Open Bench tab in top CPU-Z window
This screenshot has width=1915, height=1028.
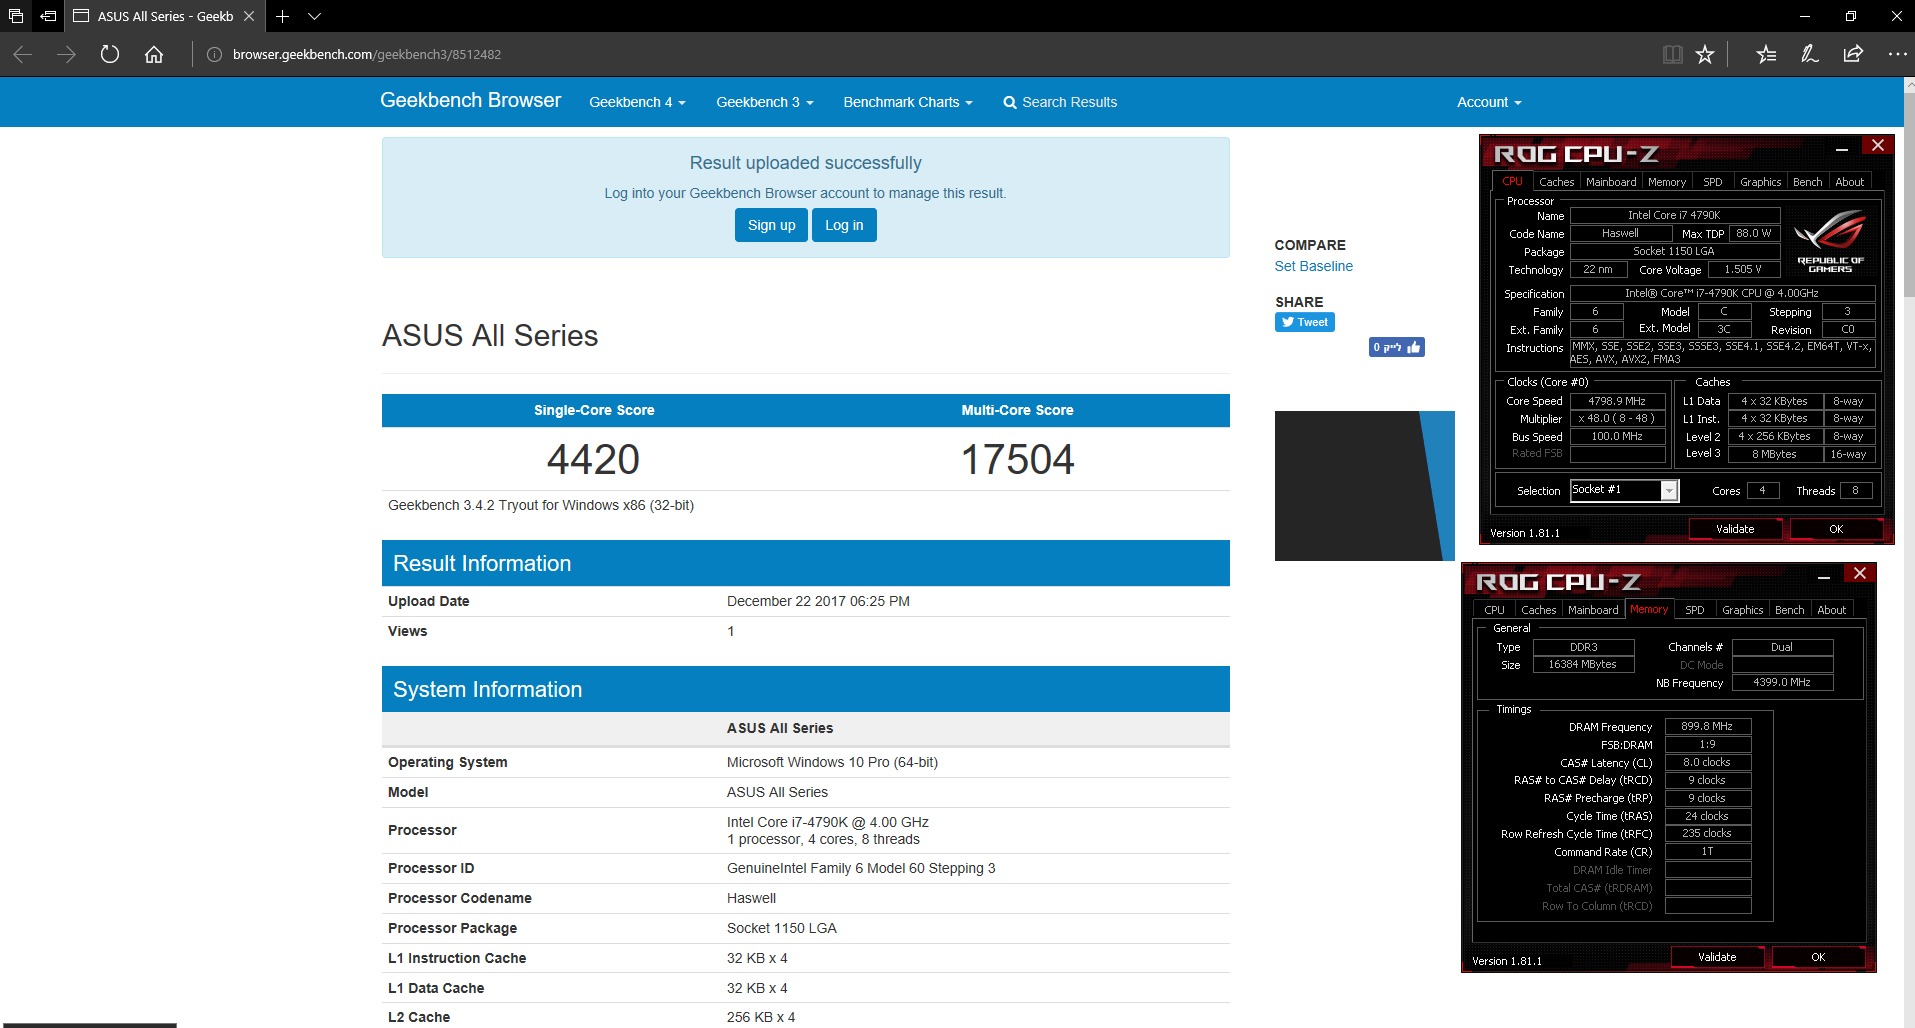pos(1807,182)
